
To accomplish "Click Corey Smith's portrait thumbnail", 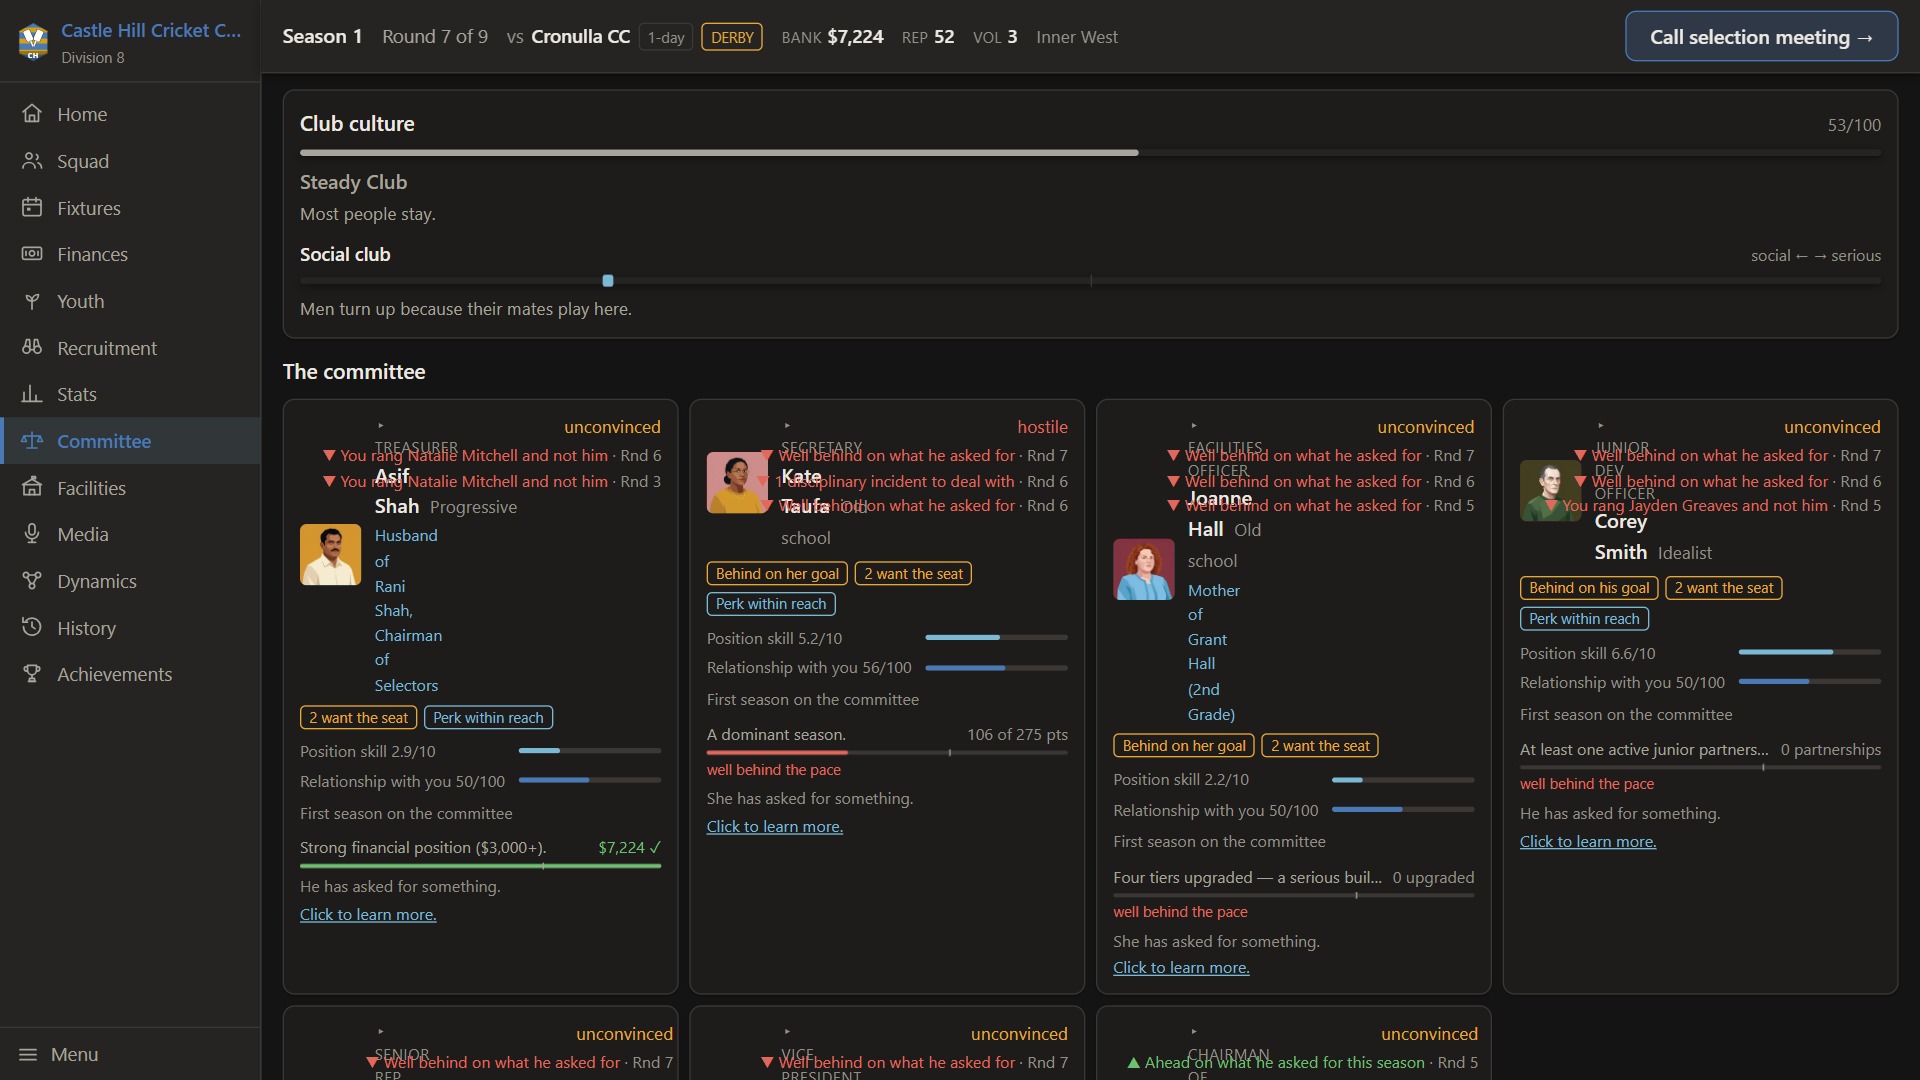I will click(1550, 491).
